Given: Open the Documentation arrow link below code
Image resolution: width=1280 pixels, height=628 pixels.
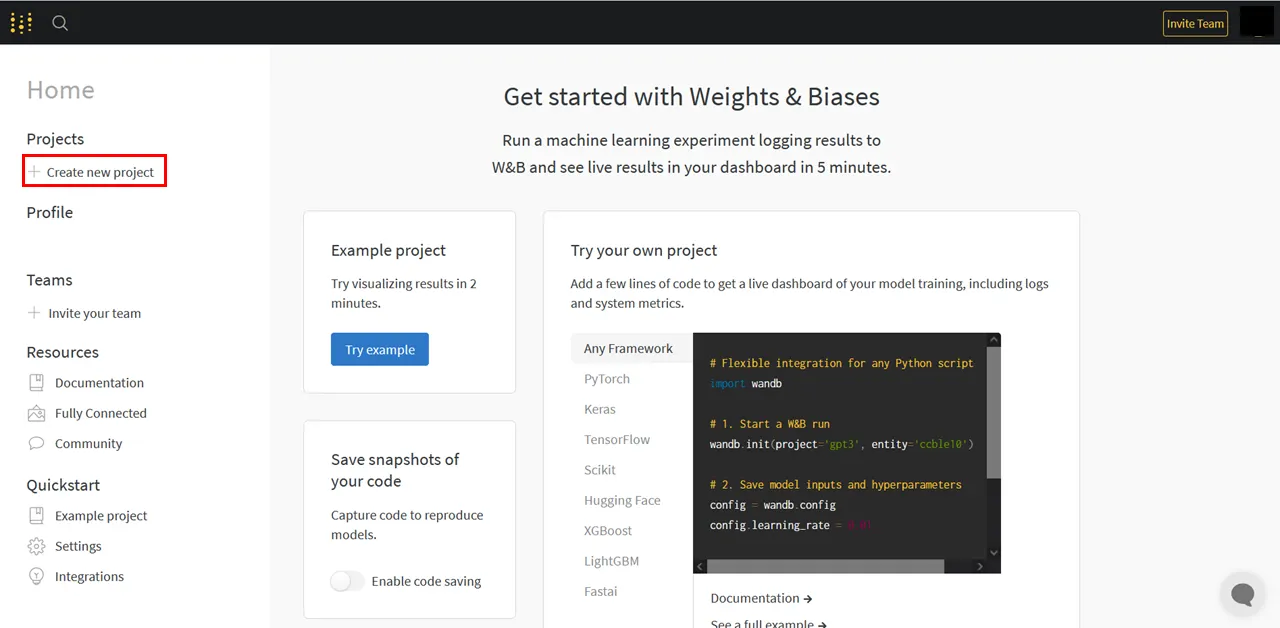Looking at the screenshot, I should [x=761, y=598].
